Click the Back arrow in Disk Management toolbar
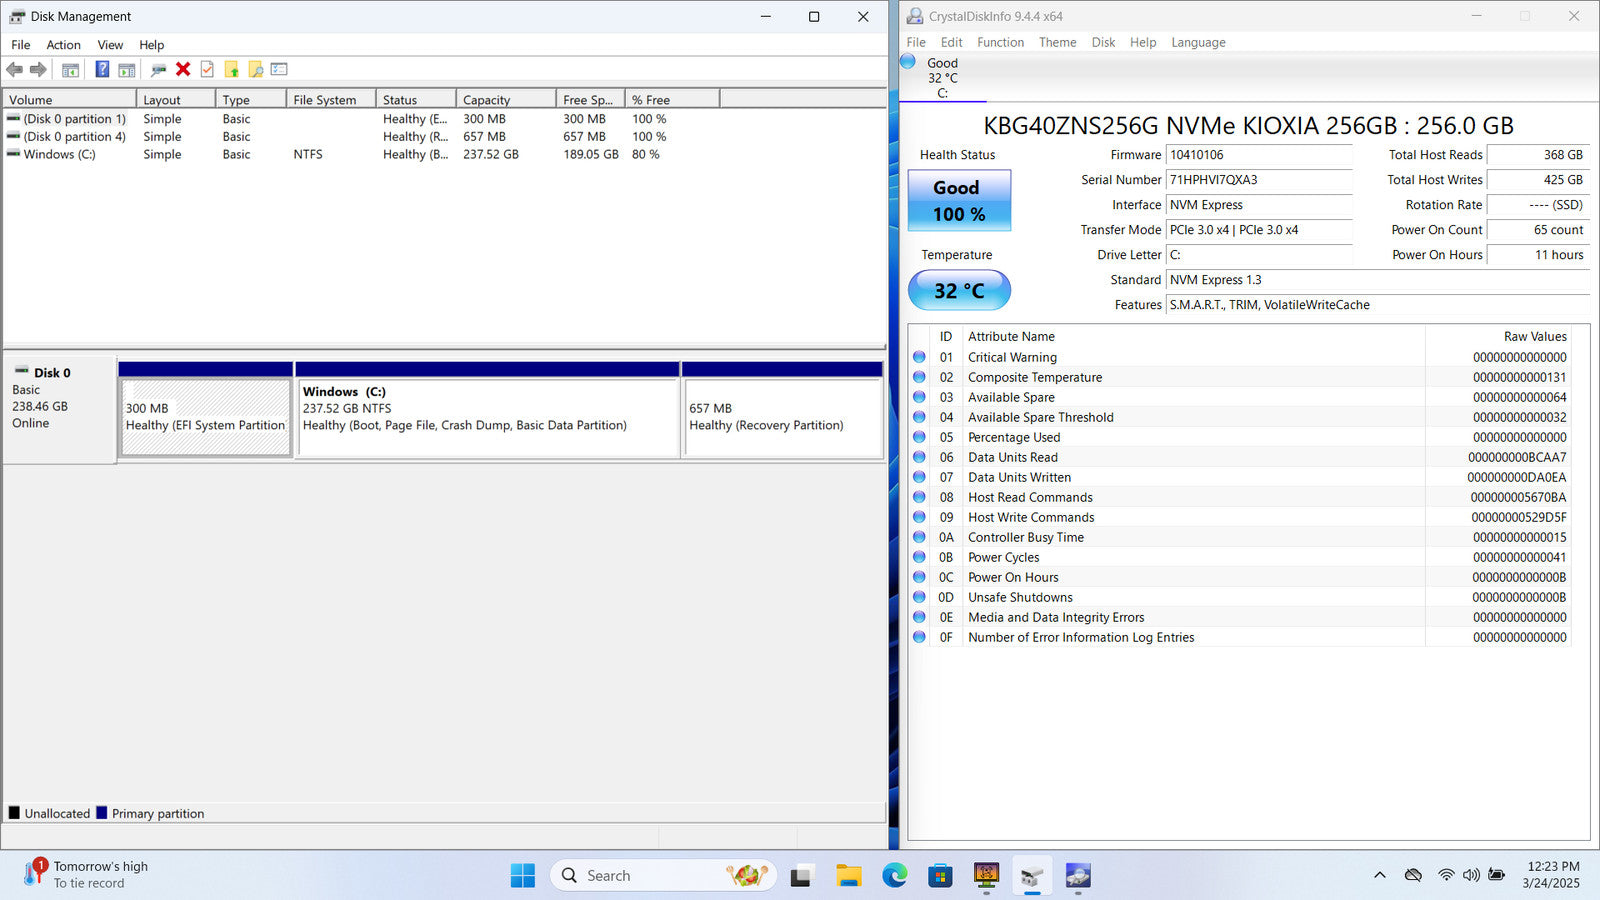This screenshot has height=900, width=1600. click(x=14, y=69)
